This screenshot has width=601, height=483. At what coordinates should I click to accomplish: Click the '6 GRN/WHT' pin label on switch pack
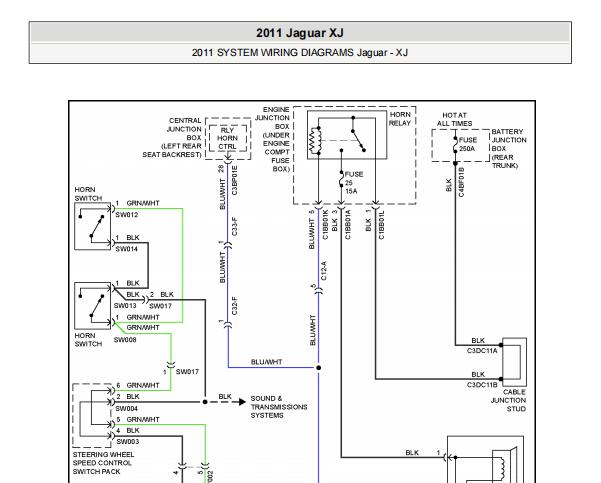[x=138, y=385]
